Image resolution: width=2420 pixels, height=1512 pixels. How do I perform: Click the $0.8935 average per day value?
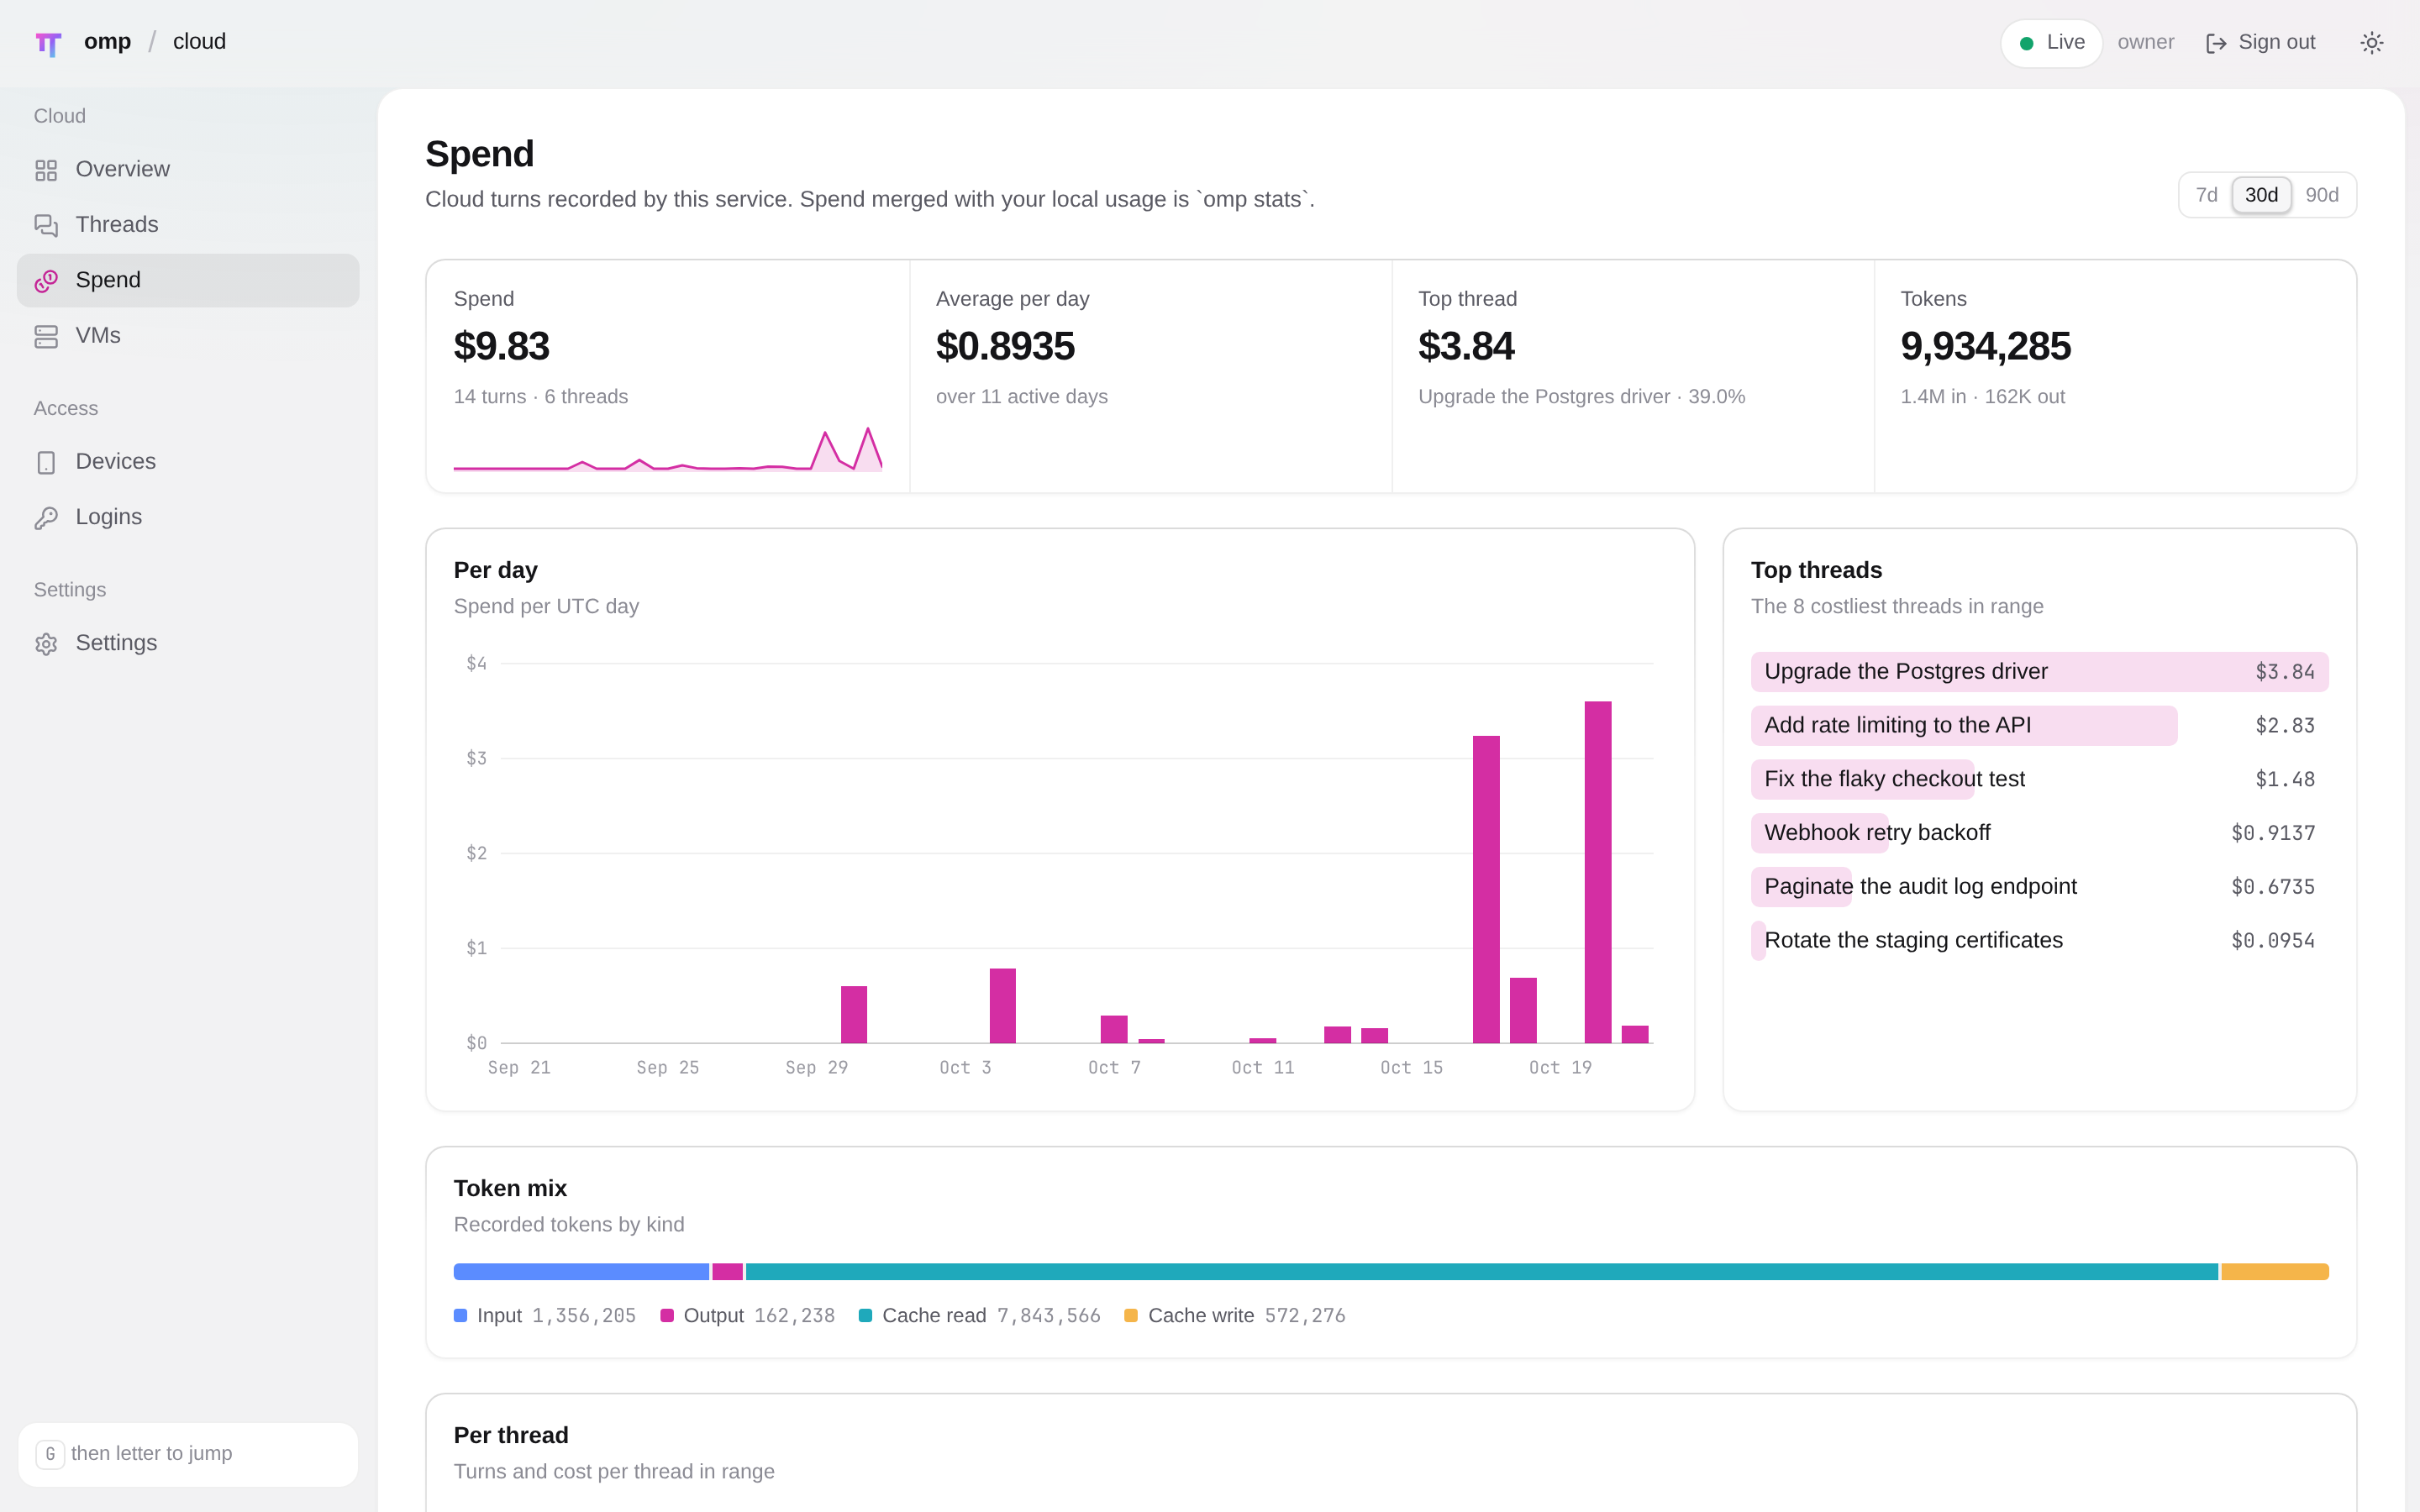(1005, 347)
